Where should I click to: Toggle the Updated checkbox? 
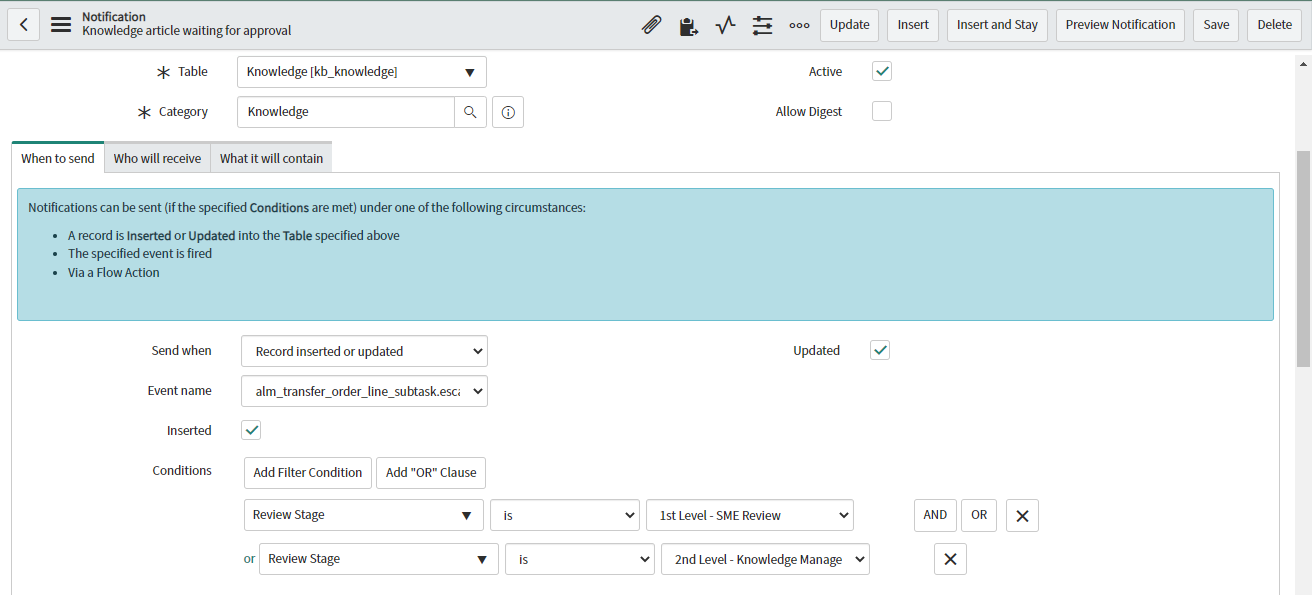pos(880,350)
